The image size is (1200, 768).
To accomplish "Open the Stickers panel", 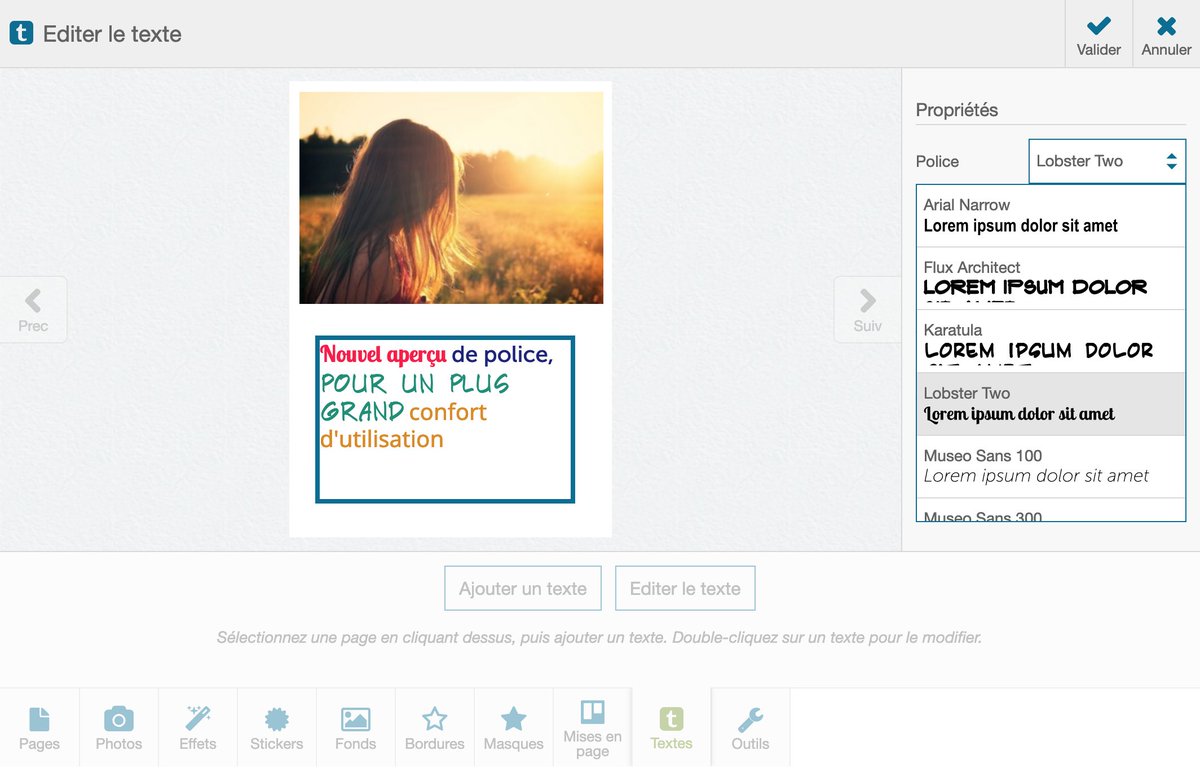I will 276,727.
